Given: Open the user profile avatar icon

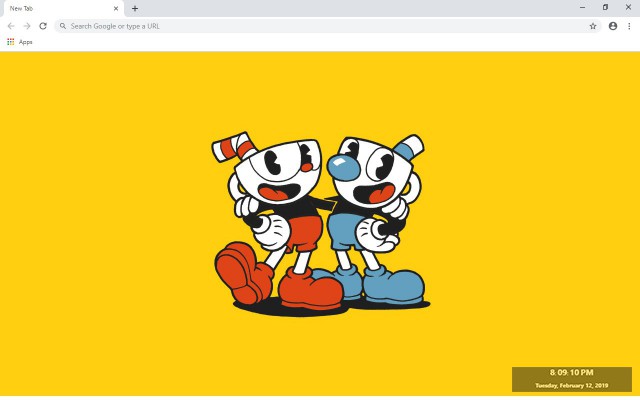Looking at the screenshot, I should (613, 26).
